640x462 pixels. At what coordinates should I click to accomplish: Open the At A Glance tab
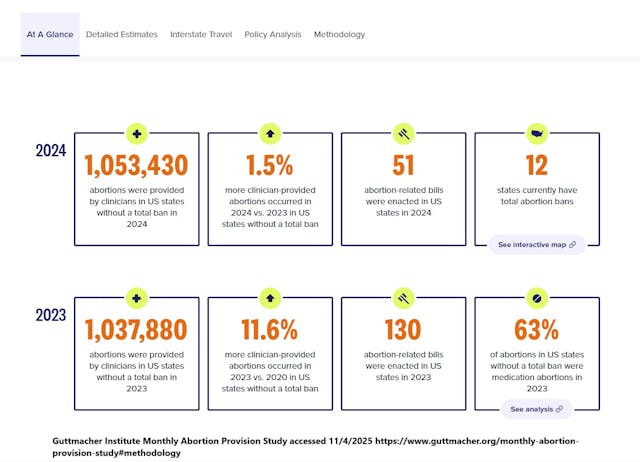click(x=50, y=34)
